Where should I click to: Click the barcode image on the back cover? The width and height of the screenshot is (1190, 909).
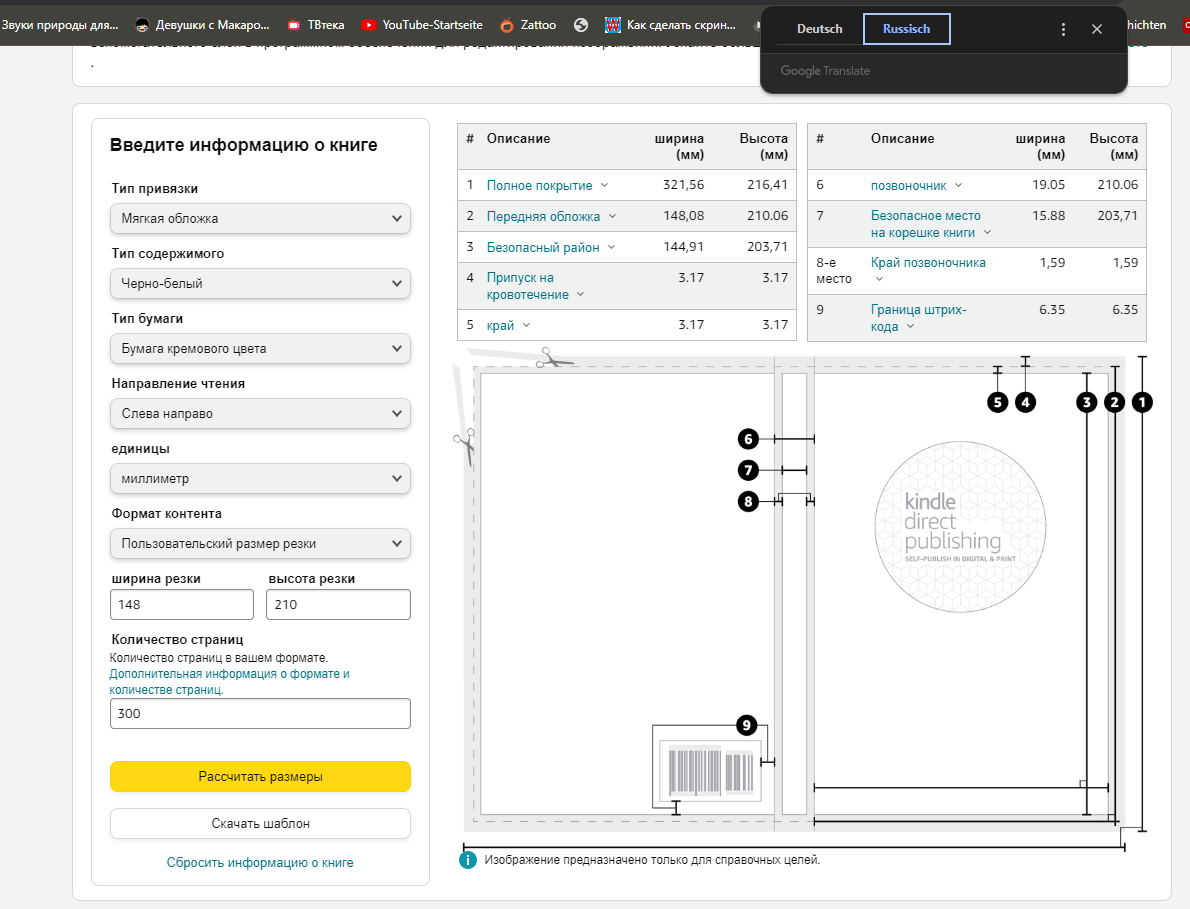(x=710, y=770)
